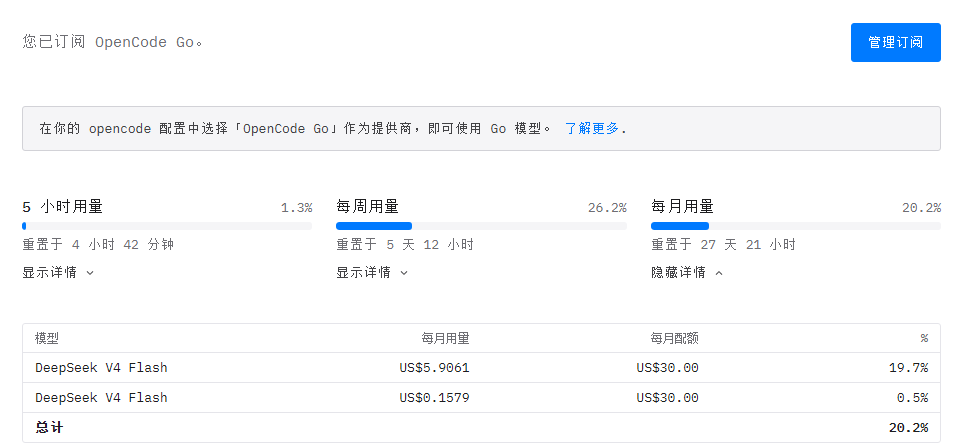The height and width of the screenshot is (445, 966).
Task: Click 重置于 27 天 21 小时 text
Action: [723, 245]
